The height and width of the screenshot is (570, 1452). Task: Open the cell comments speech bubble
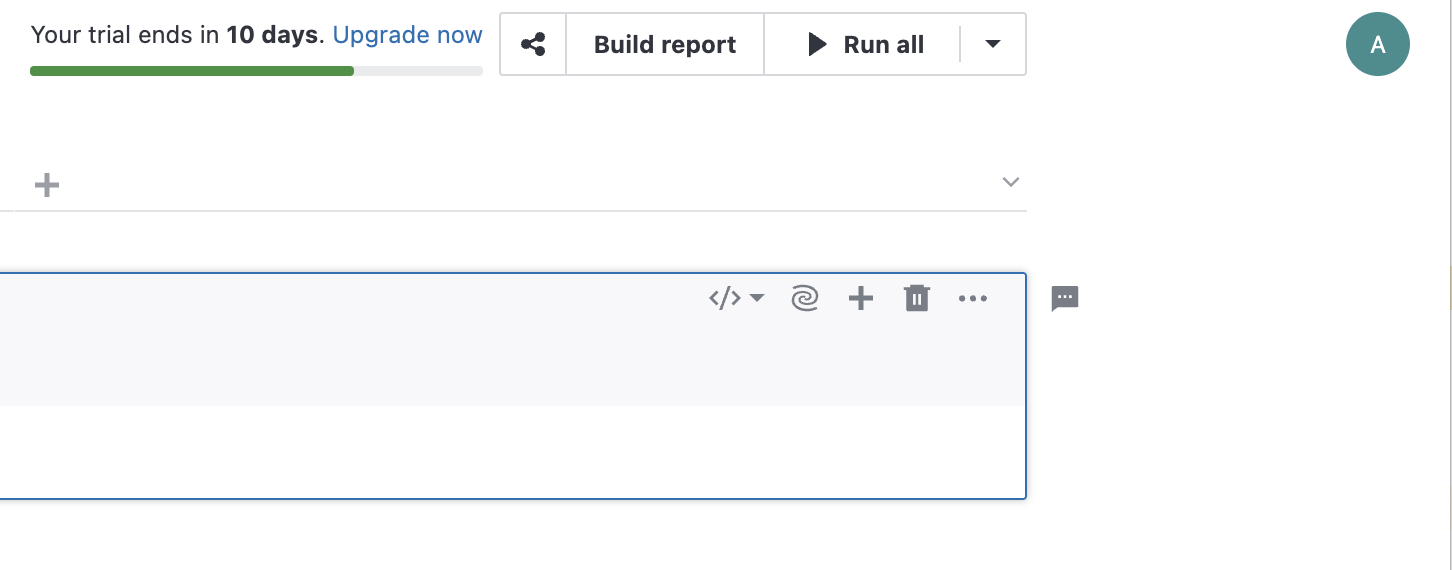pyautogui.click(x=1065, y=298)
